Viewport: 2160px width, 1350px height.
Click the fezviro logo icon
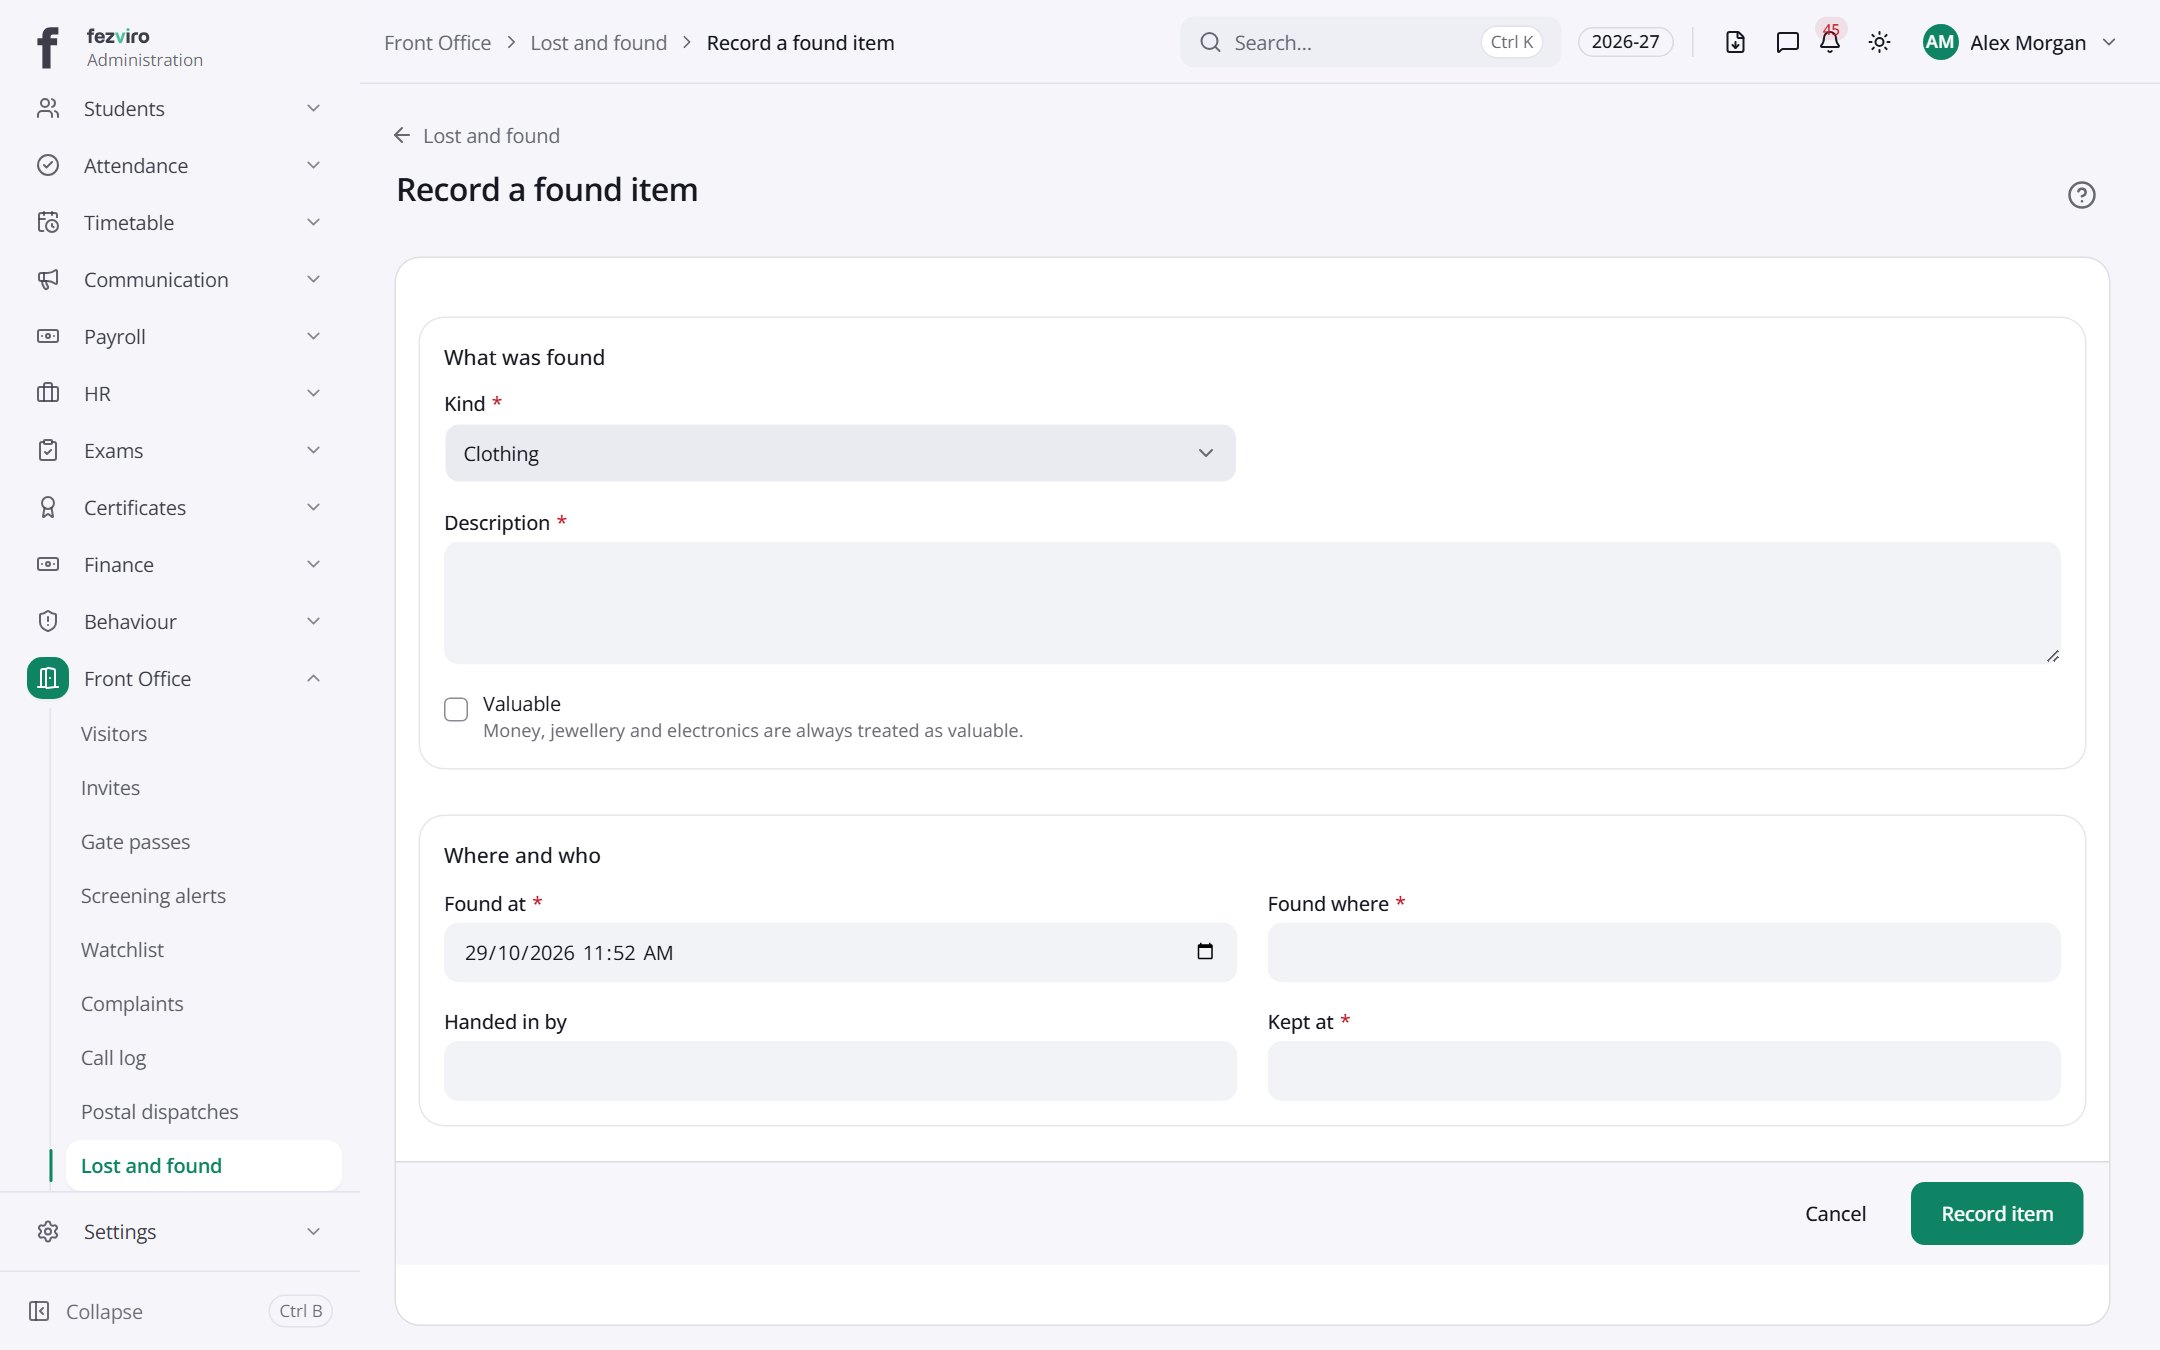47,47
